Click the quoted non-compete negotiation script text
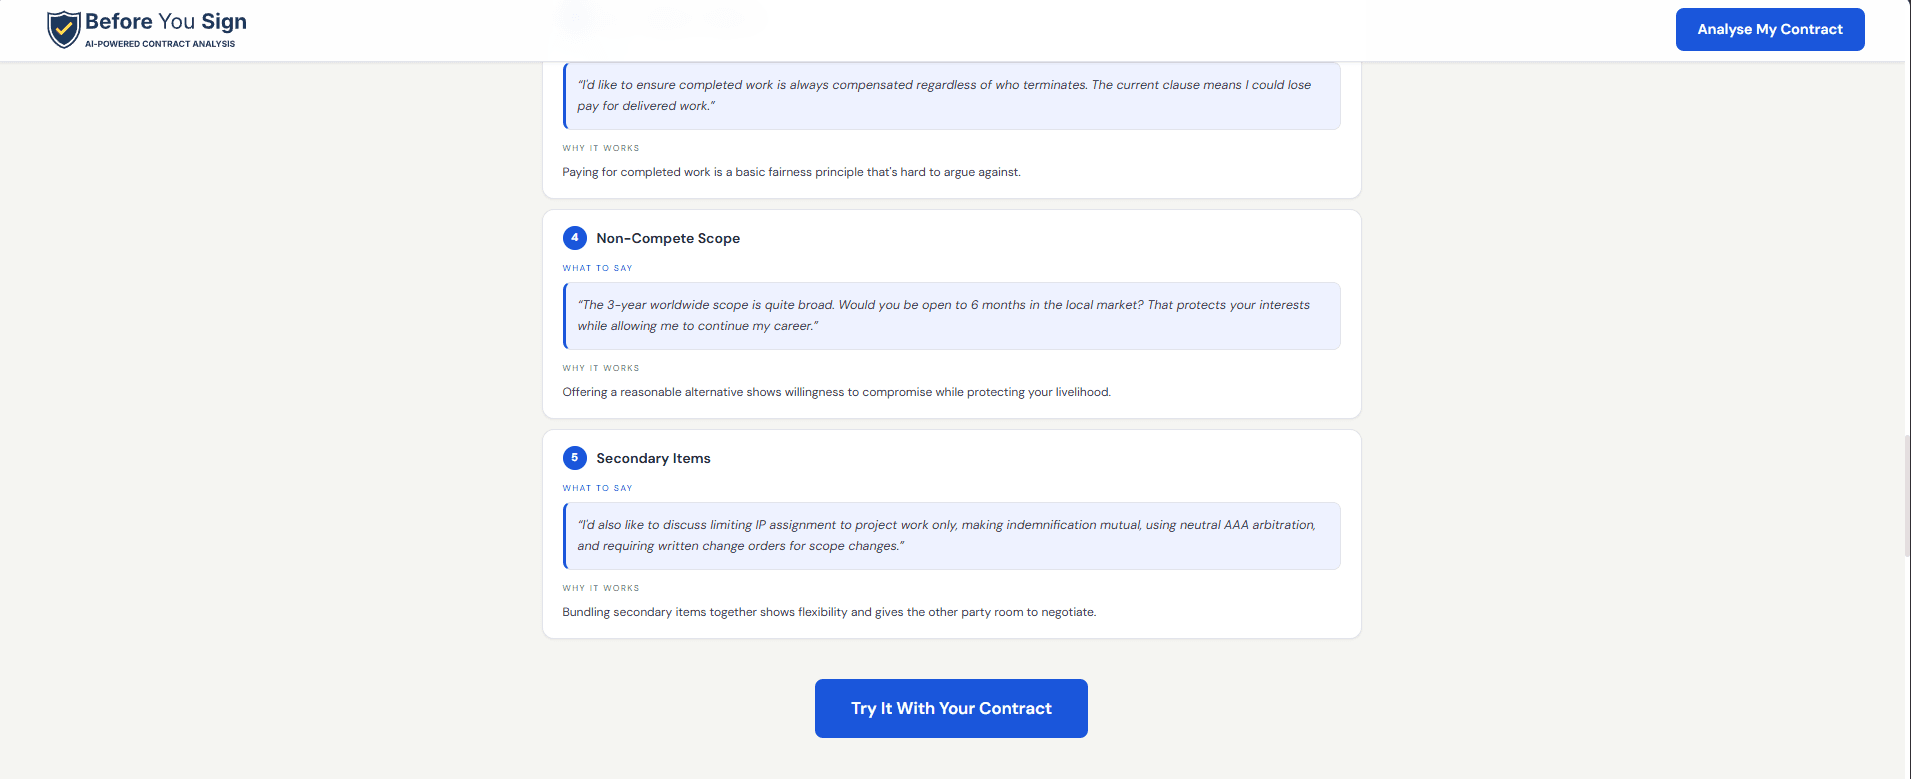The image size is (1911, 779). click(950, 315)
